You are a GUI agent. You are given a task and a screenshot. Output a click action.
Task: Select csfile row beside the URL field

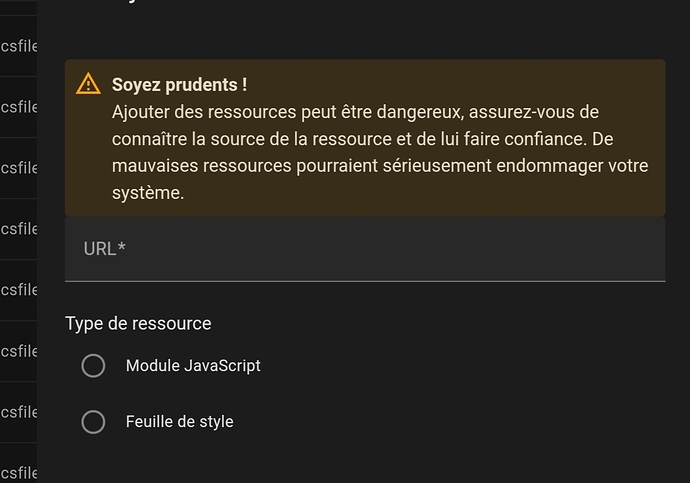point(18,229)
